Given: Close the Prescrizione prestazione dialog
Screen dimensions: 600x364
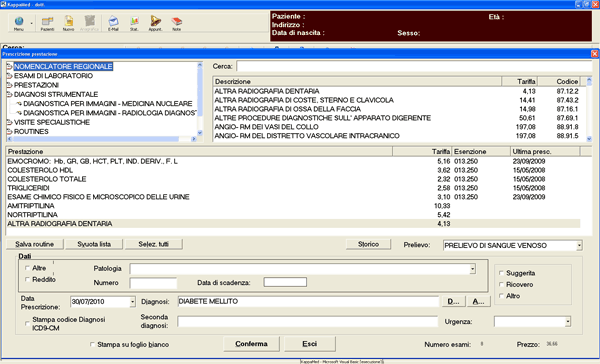Looking at the screenshot, I should coord(594,54).
